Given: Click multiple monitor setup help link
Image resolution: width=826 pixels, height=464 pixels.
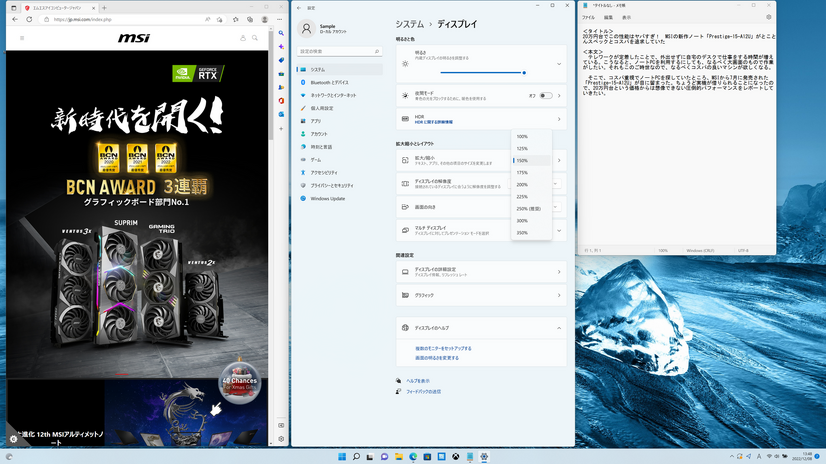Looking at the screenshot, I should (x=443, y=349).
